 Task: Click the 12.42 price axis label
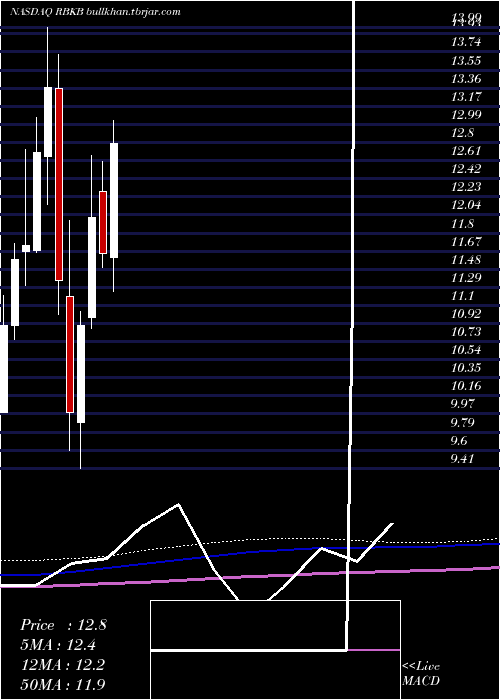[x=466, y=169]
